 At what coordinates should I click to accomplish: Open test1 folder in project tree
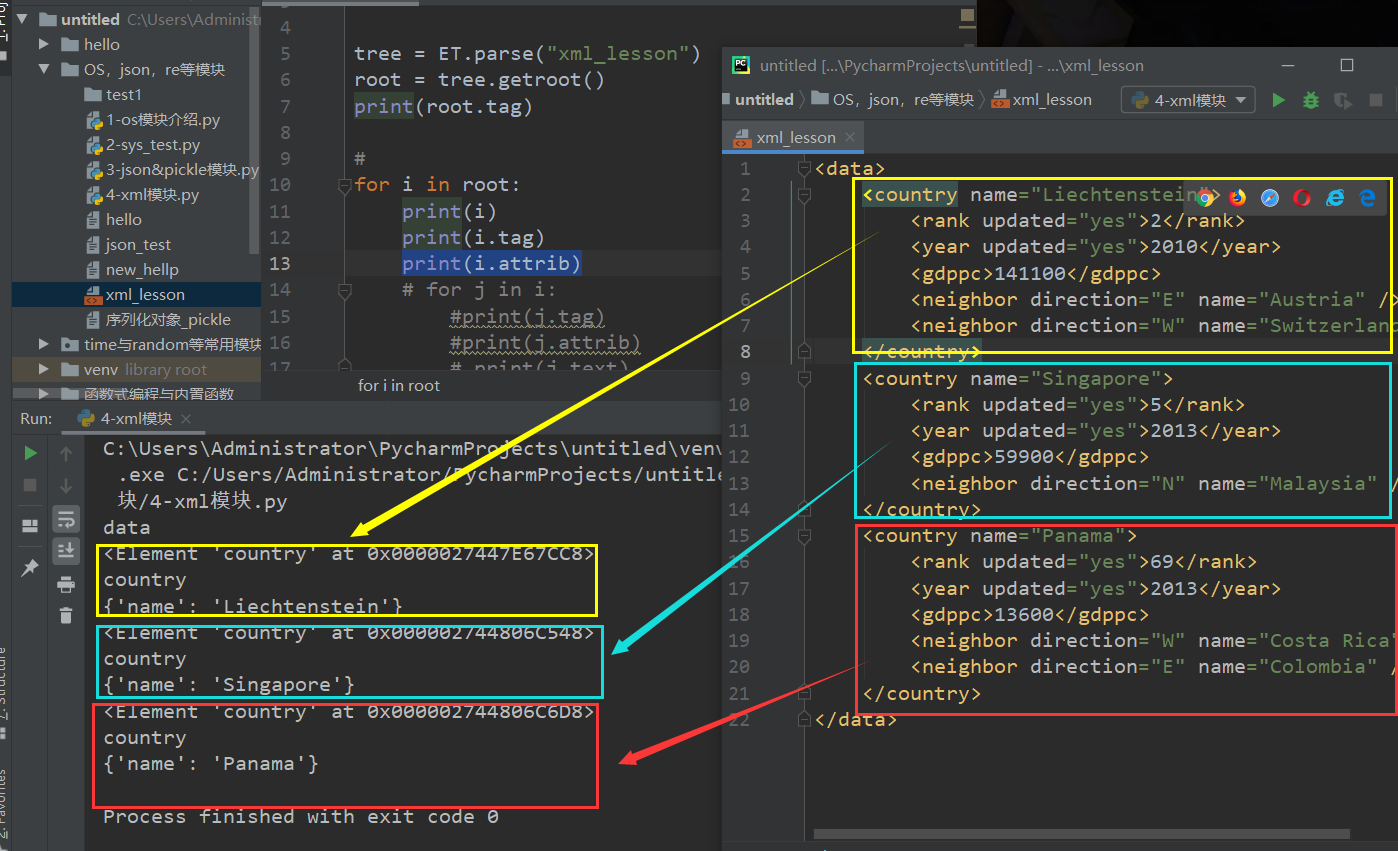click(x=113, y=94)
